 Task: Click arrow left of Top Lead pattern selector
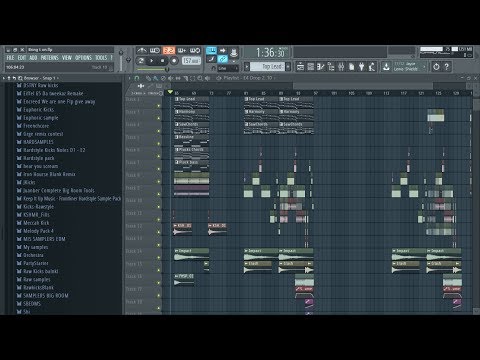pos(247,67)
